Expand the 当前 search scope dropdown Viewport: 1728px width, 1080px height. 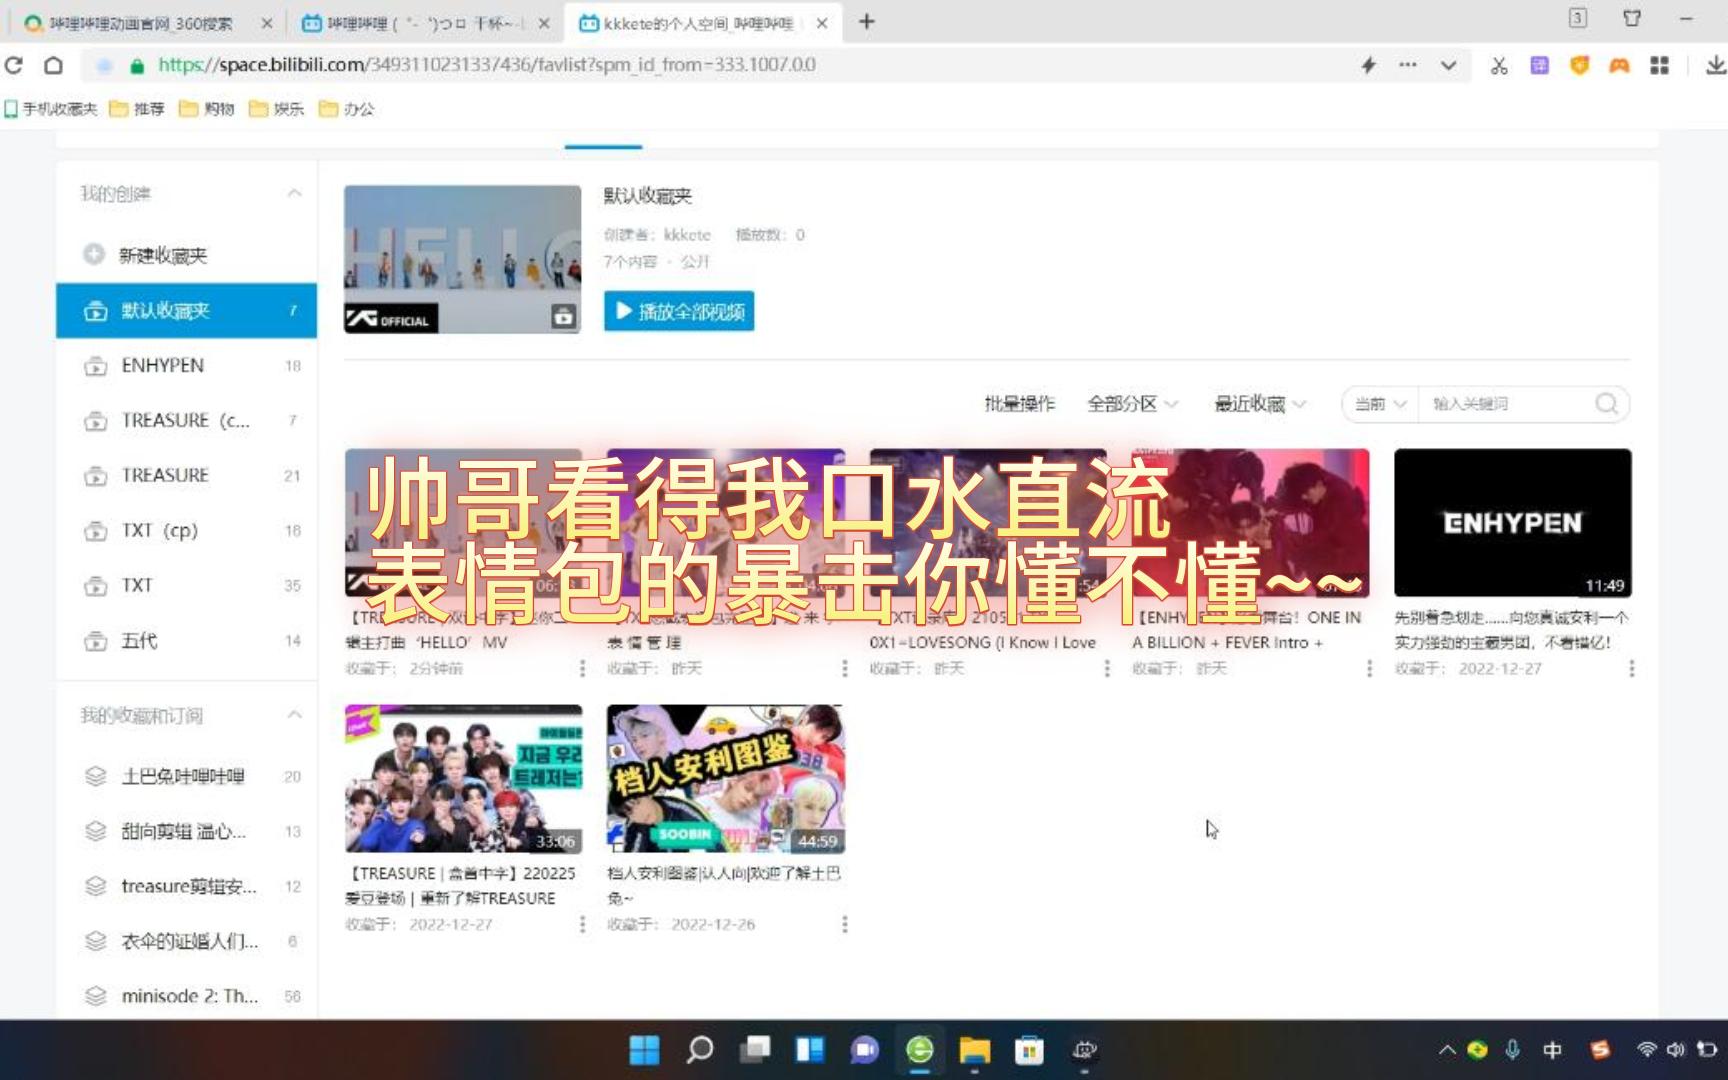pyautogui.click(x=1380, y=404)
